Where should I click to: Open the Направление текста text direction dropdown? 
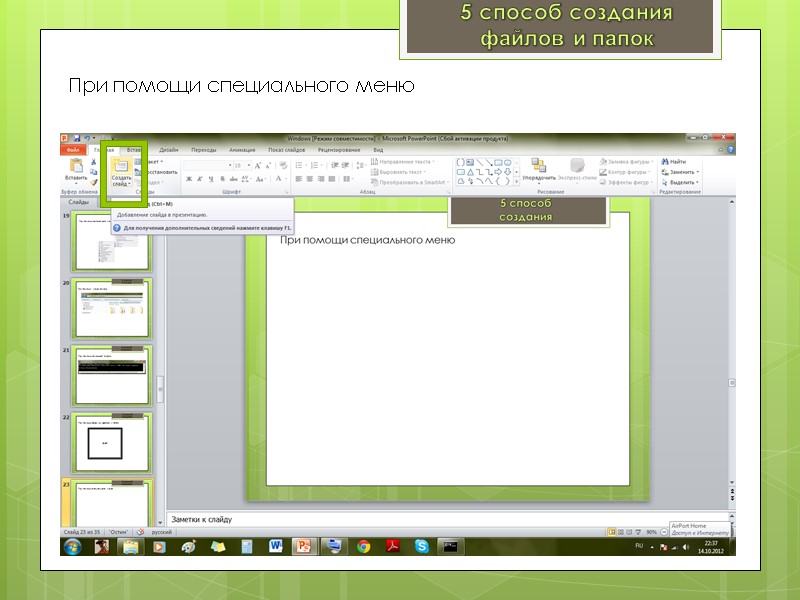coord(403,162)
